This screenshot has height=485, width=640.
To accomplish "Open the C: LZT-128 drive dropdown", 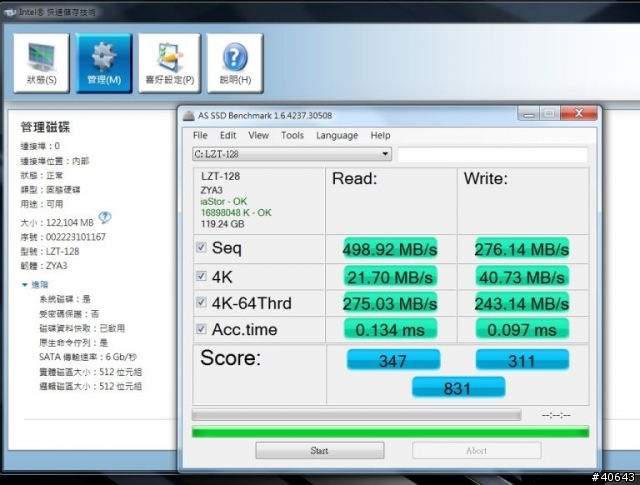I will 292,154.
